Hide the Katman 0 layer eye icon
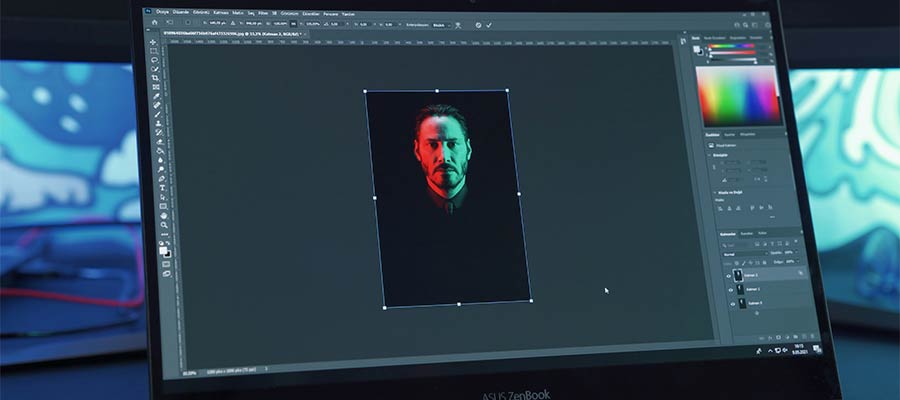The width and height of the screenshot is (900, 400). point(732,304)
